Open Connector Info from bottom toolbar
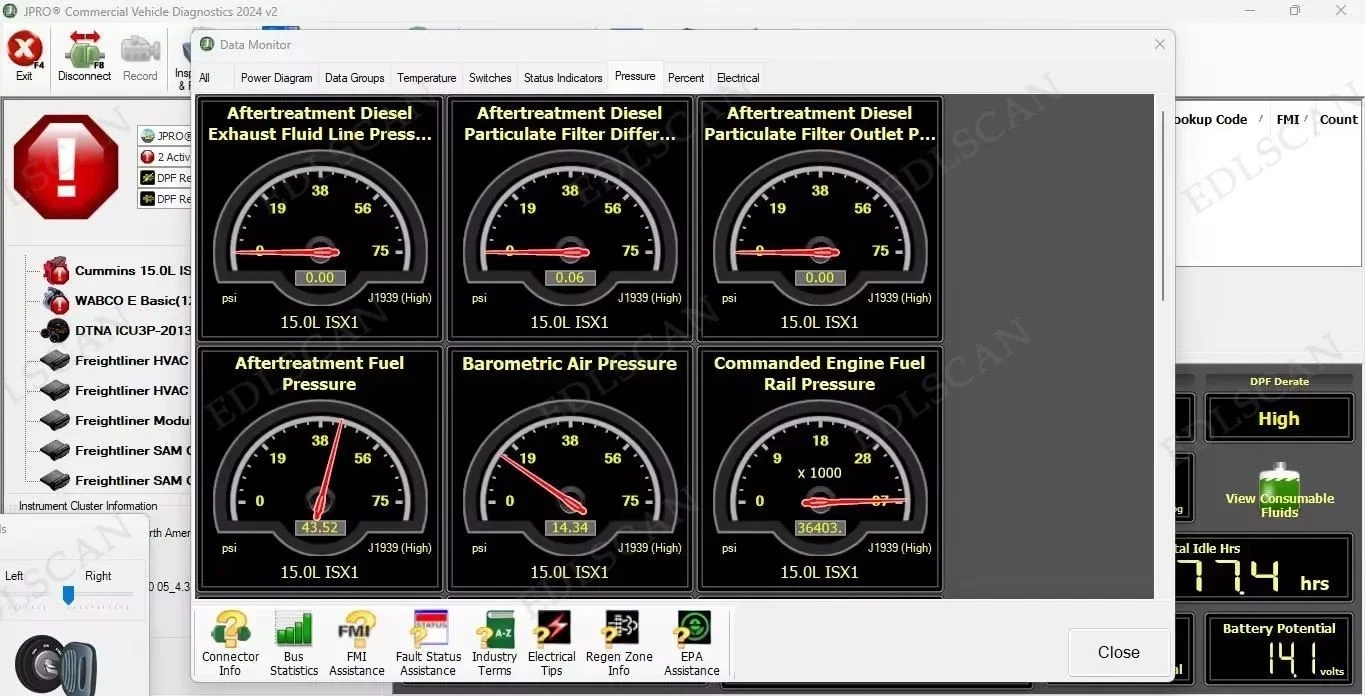The width and height of the screenshot is (1365, 696). tap(229, 643)
